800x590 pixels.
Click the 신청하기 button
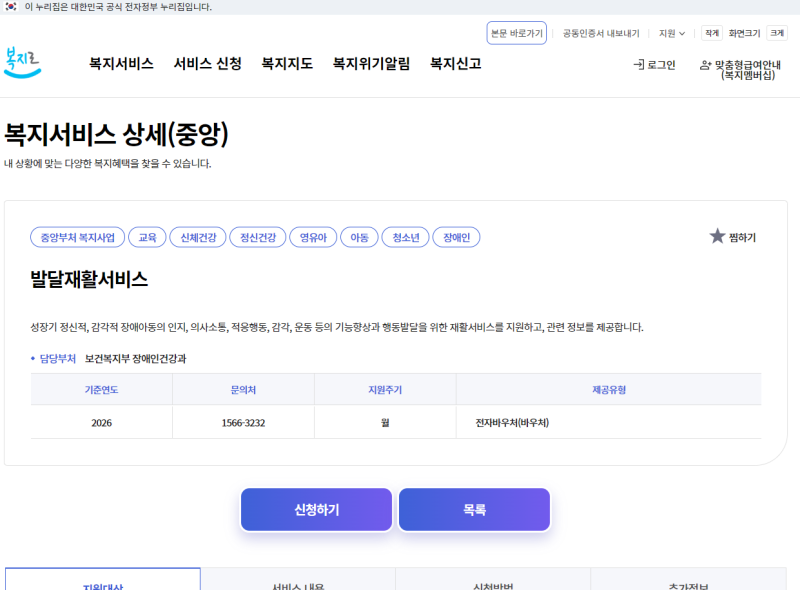click(316, 509)
